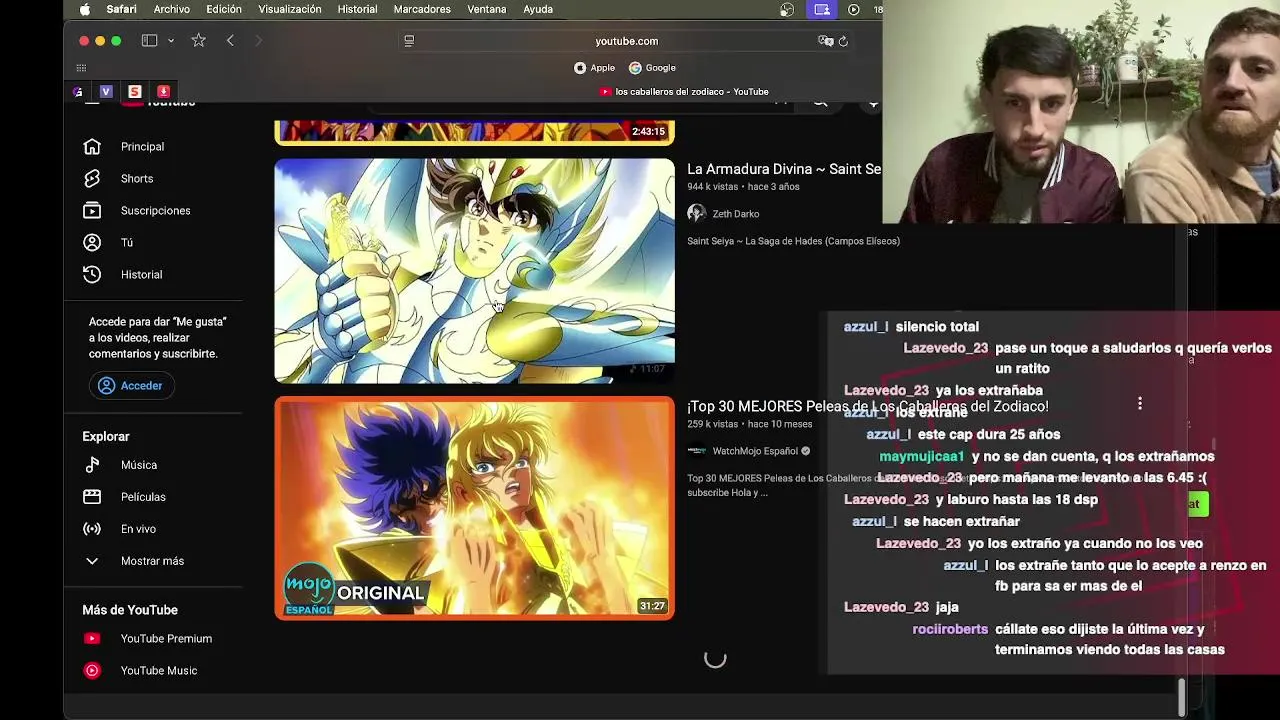Open the Apple menu
This screenshot has height=720, width=1280.
[x=85, y=9]
